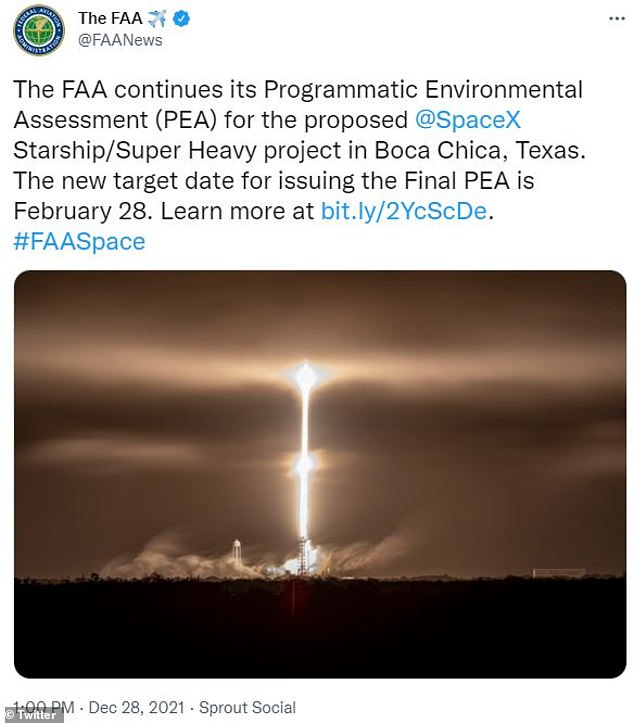Open the FAA seal profile avatar
Screen dimensions: 634x723
(x=39, y=30)
